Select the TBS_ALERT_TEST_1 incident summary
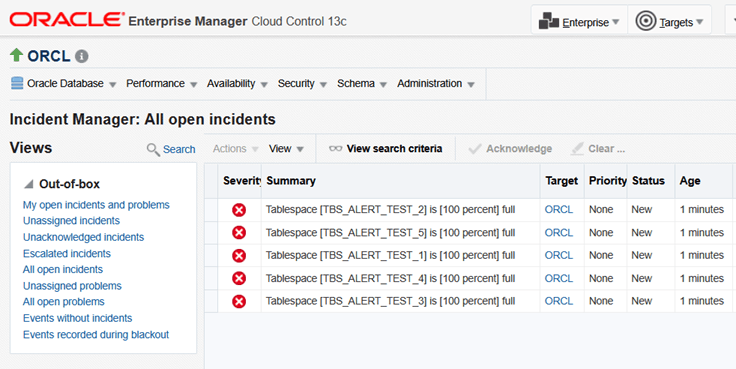This screenshot has width=736, height=369. 391,255
